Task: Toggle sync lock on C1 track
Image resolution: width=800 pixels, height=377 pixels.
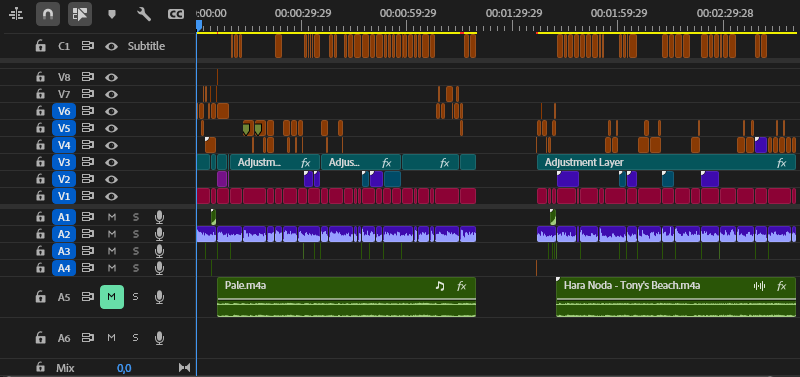Action: tap(88, 46)
